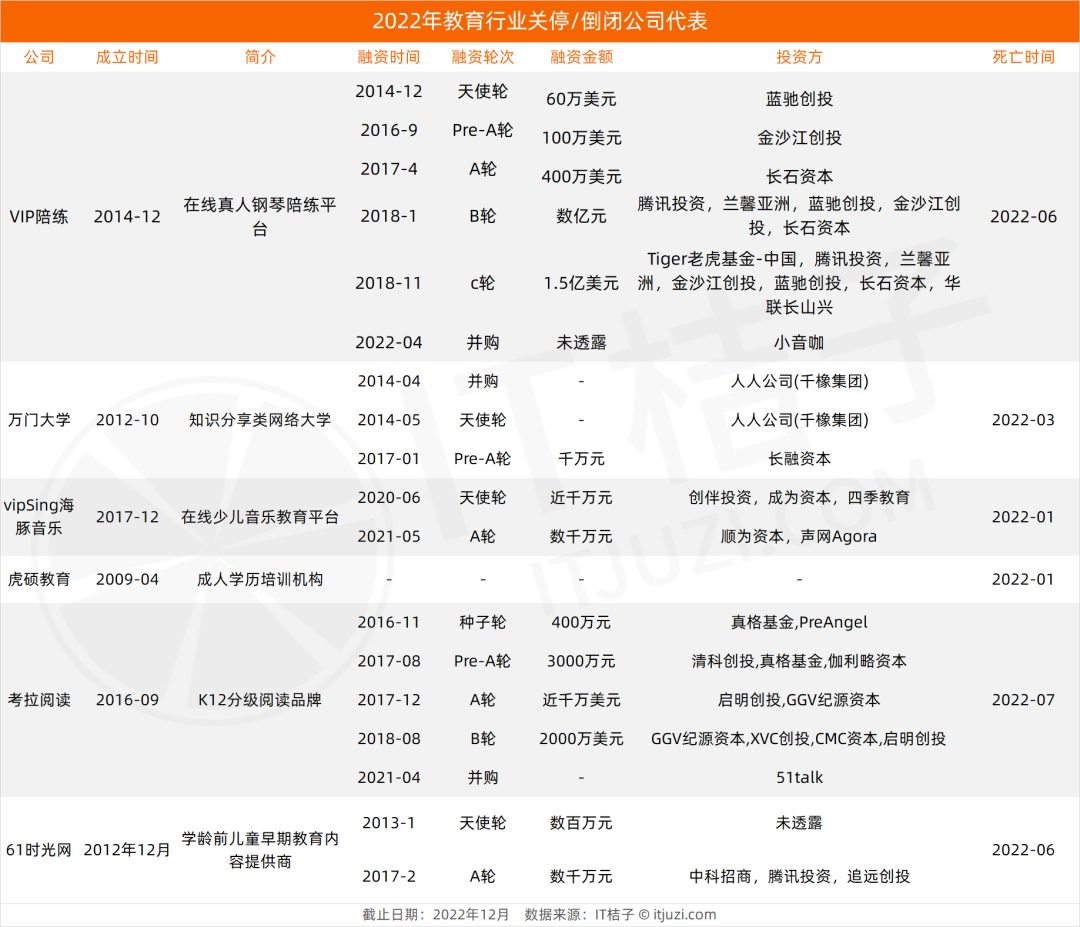Click the death date '2022-03'
Screen dimensions: 1080x927
click(x=1023, y=419)
